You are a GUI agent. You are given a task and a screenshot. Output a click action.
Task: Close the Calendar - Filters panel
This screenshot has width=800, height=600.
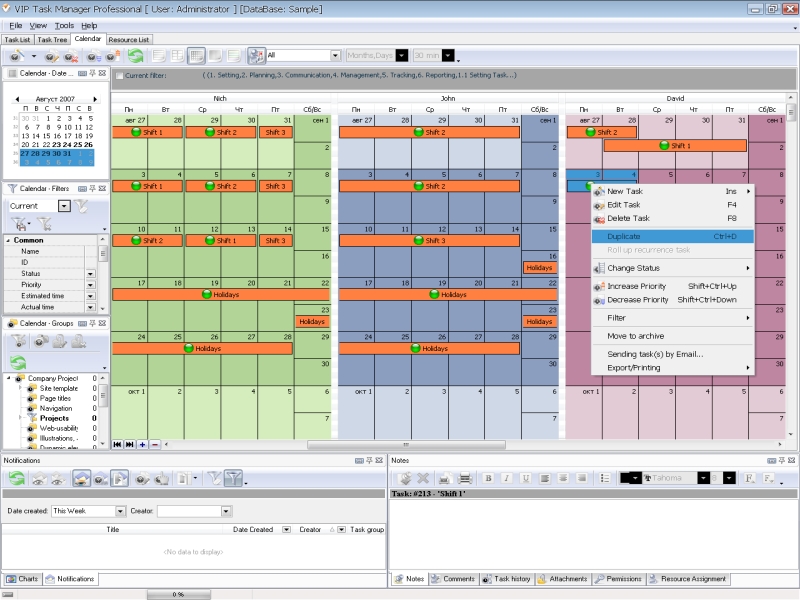(103, 188)
